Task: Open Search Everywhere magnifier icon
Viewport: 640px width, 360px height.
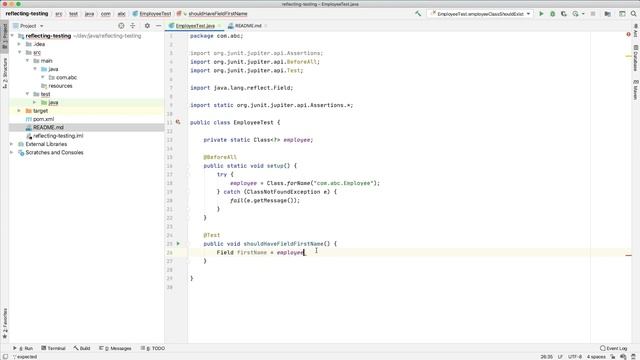Action: click(633, 14)
